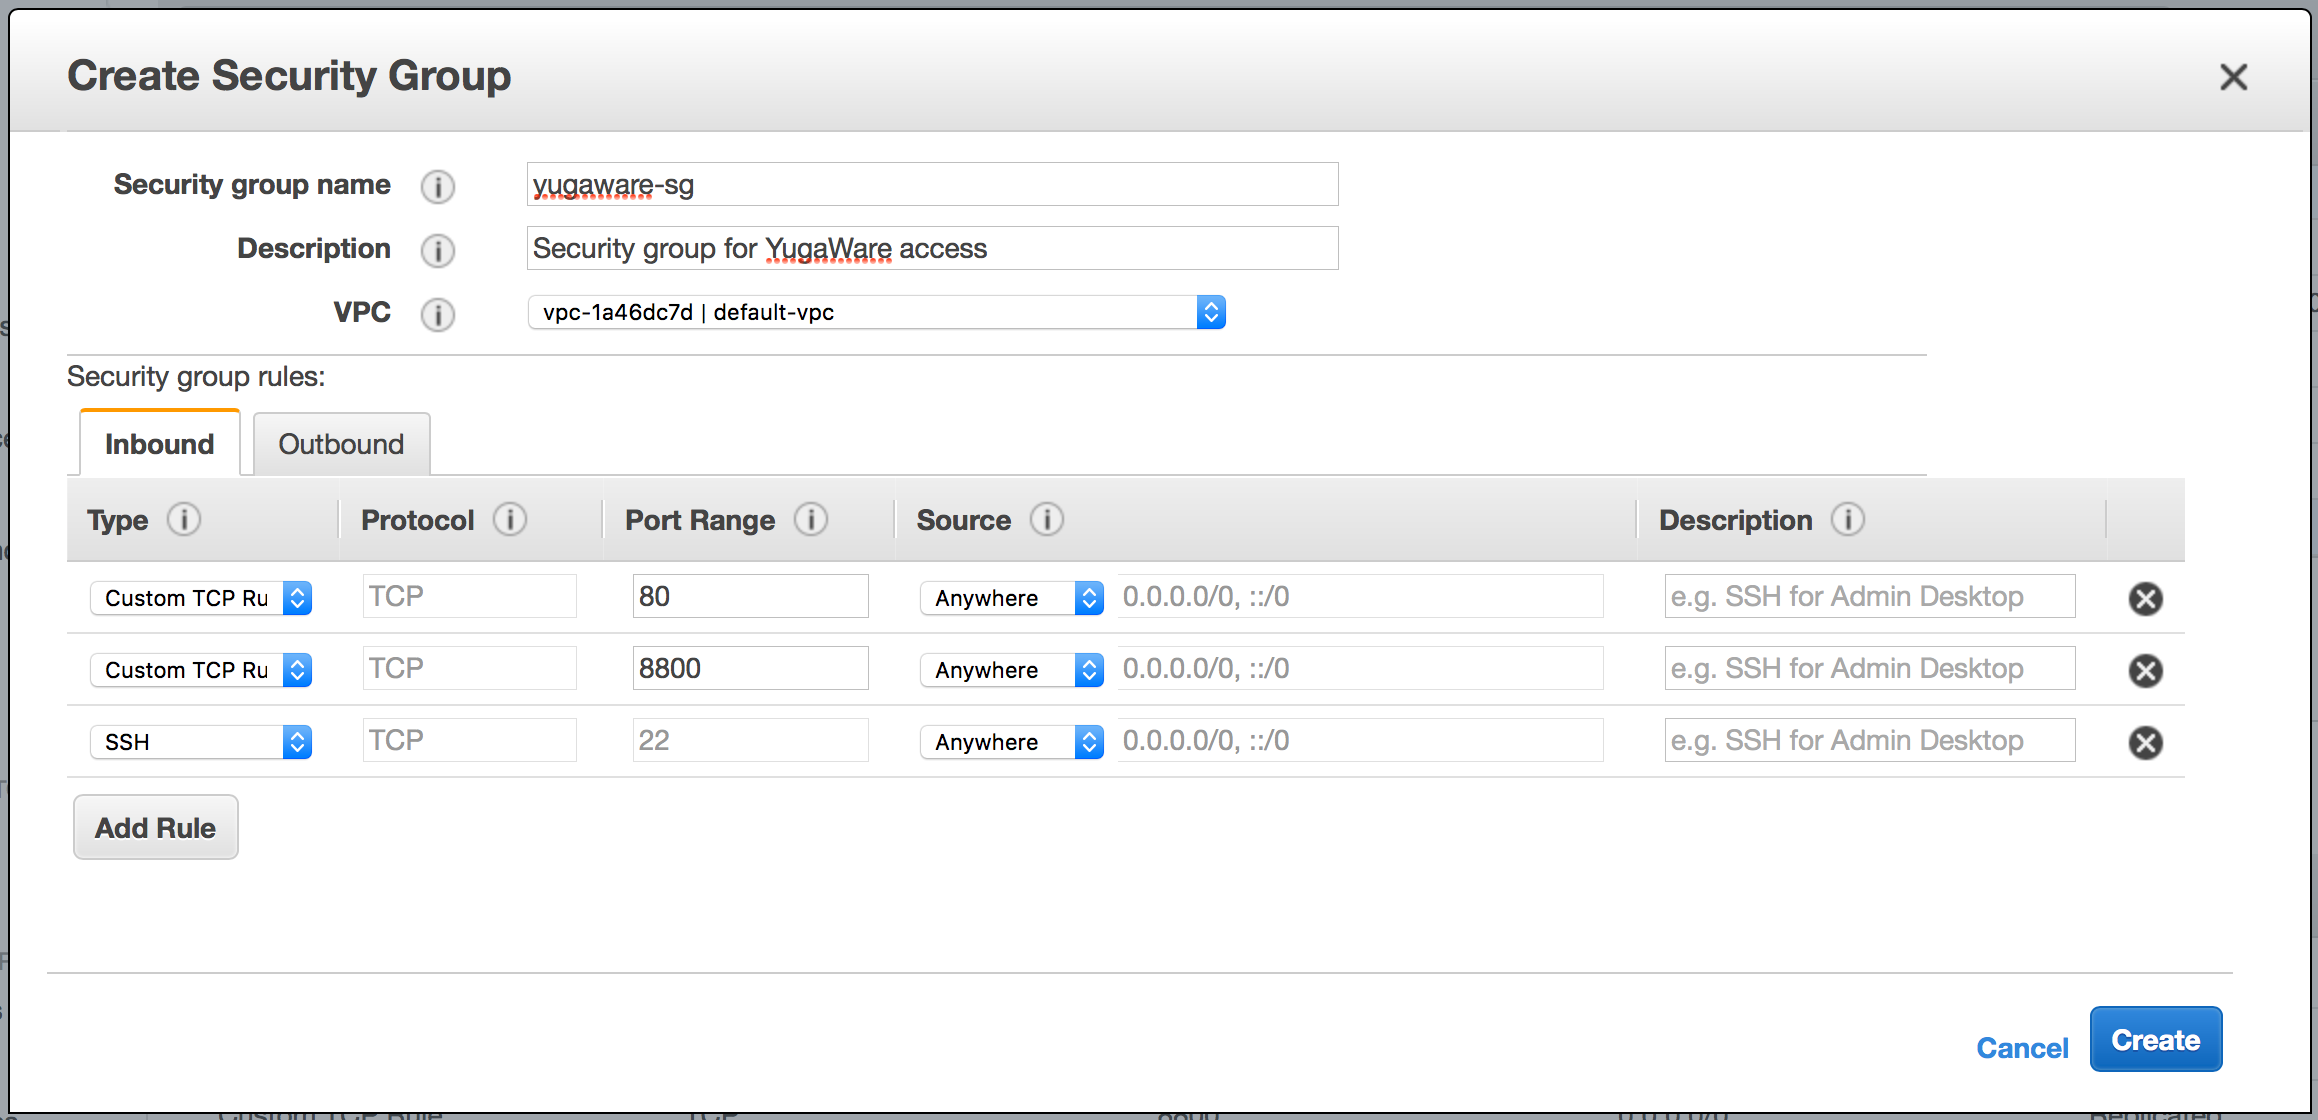
Task: Switch to the Outbound tab
Action: coord(341,444)
